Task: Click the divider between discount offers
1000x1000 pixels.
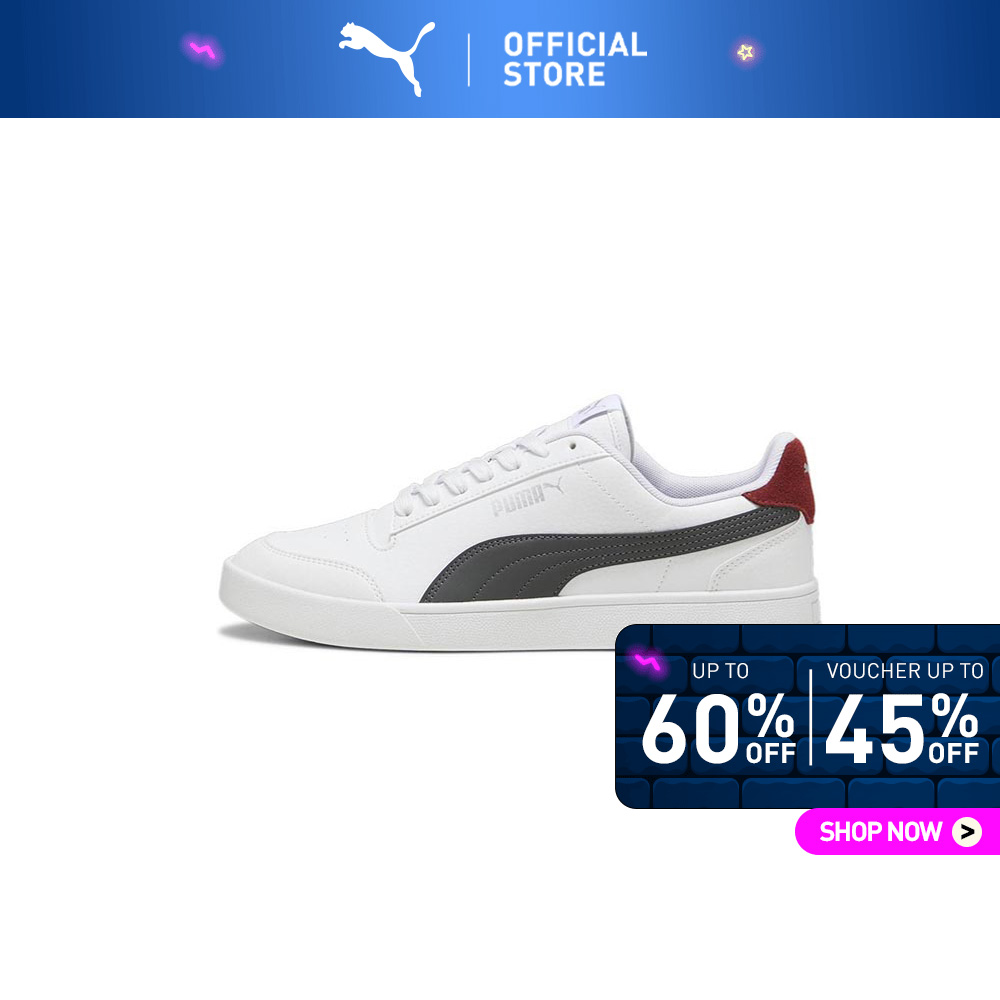Action: [811, 717]
